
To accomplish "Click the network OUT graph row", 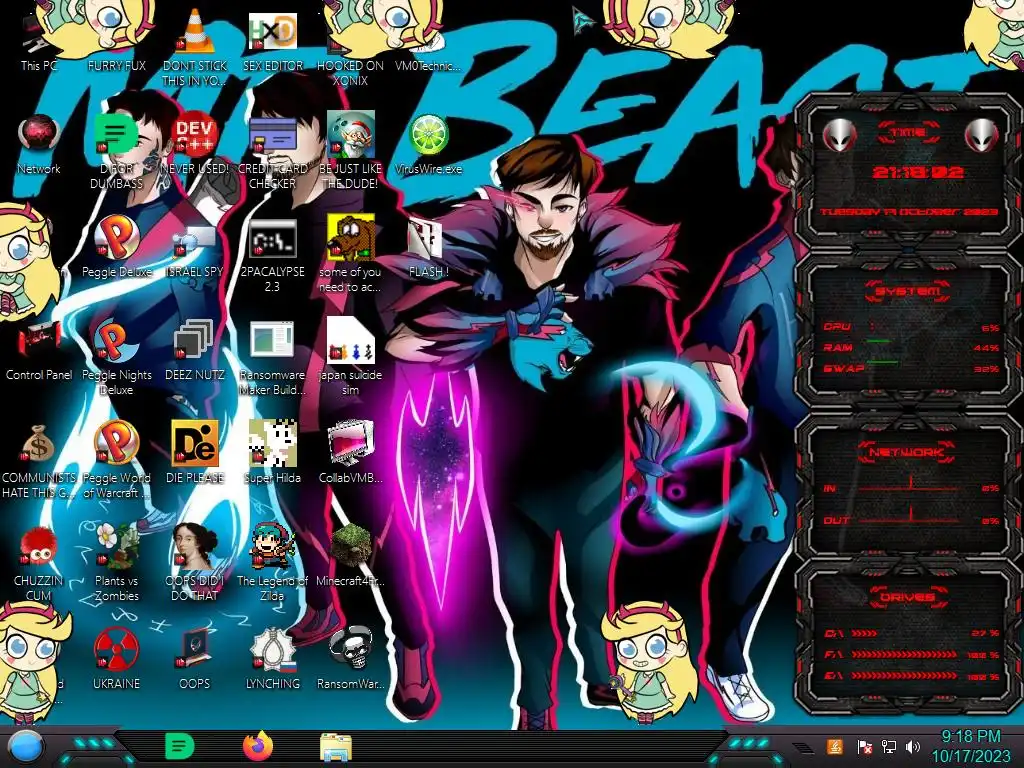I will pos(911,519).
